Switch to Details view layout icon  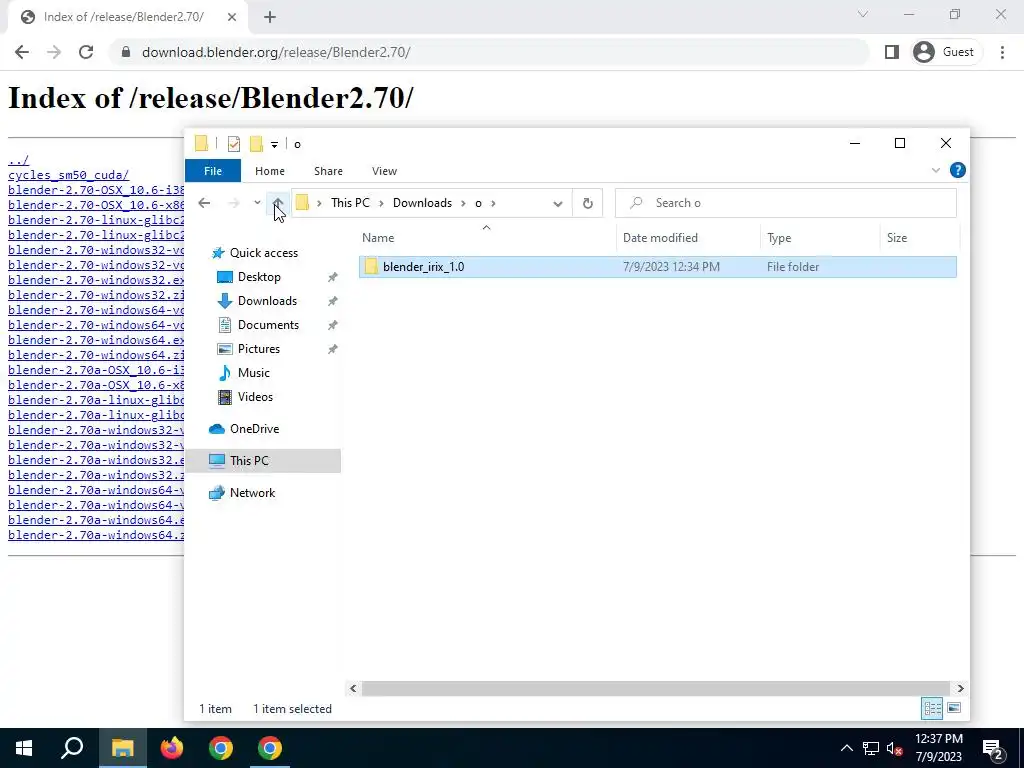[932, 708]
